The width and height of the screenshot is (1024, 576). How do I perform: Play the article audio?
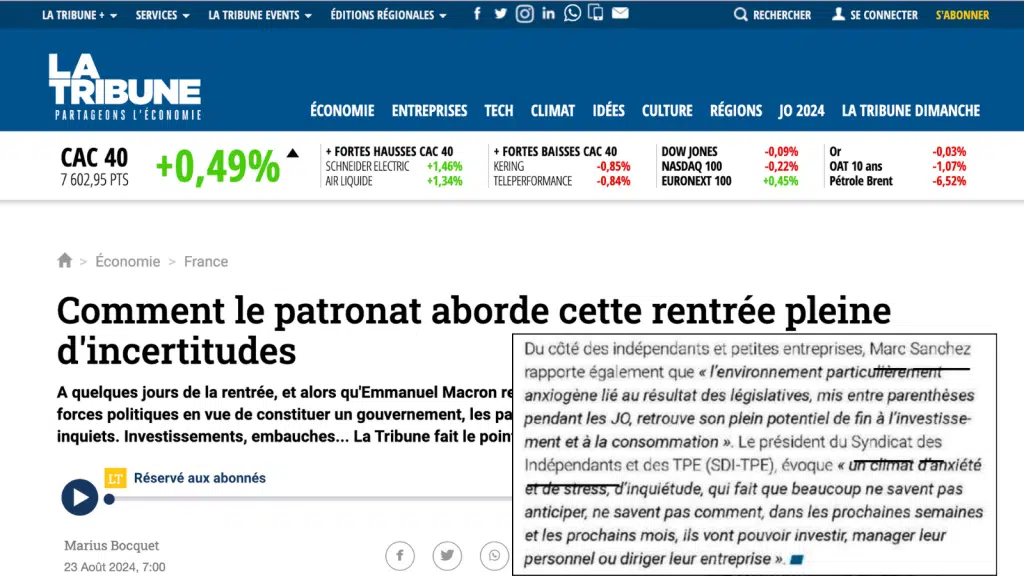[x=80, y=497]
